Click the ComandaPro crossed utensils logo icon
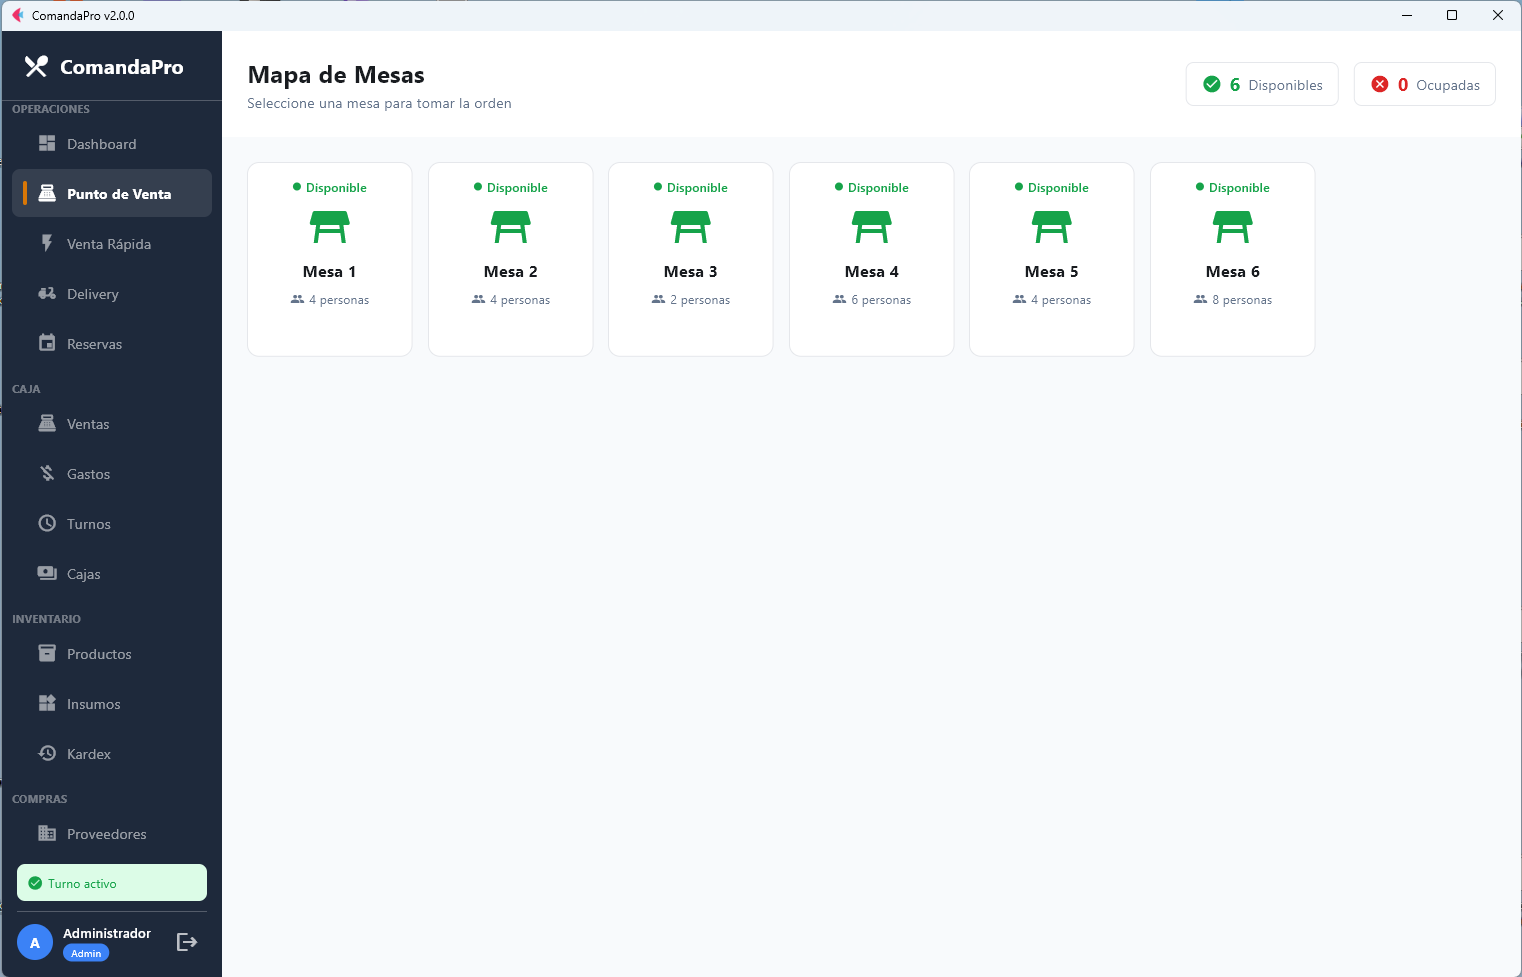 36,66
